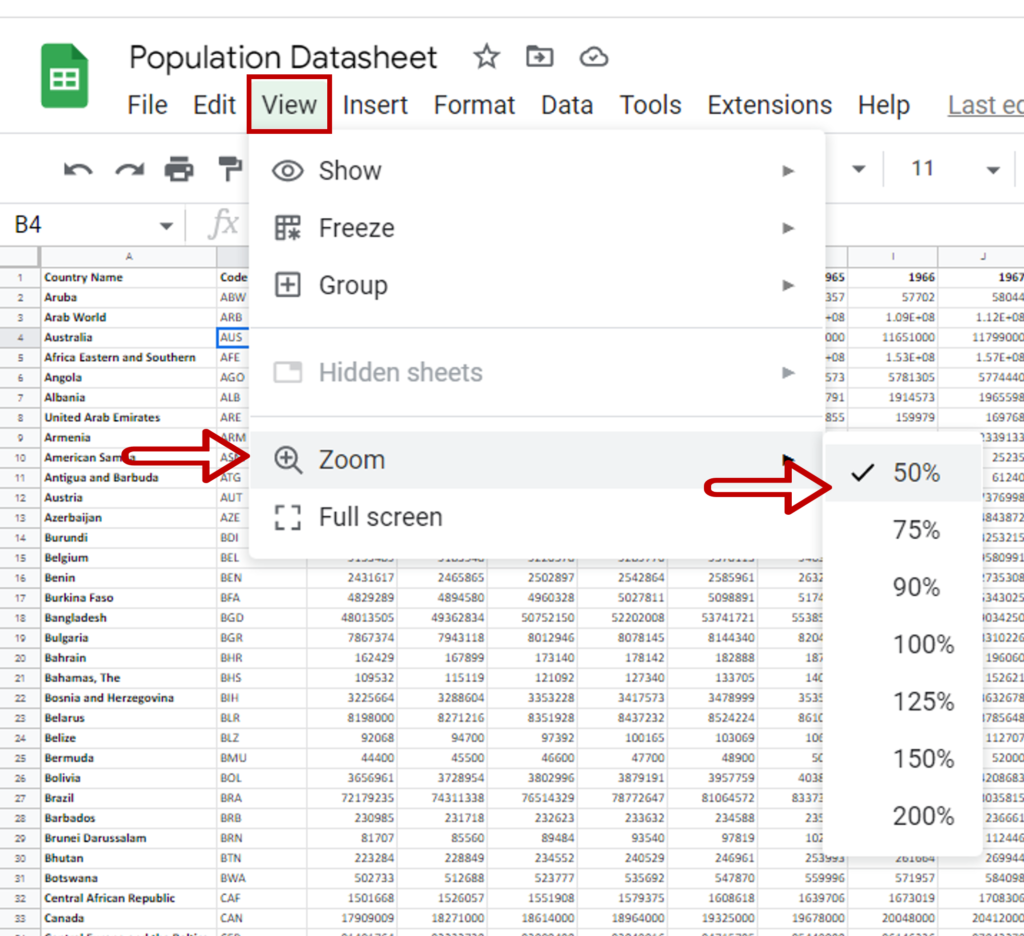The height and width of the screenshot is (936, 1024).
Task: Star the Population Datasheet spreadsheet
Action: click(x=486, y=57)
